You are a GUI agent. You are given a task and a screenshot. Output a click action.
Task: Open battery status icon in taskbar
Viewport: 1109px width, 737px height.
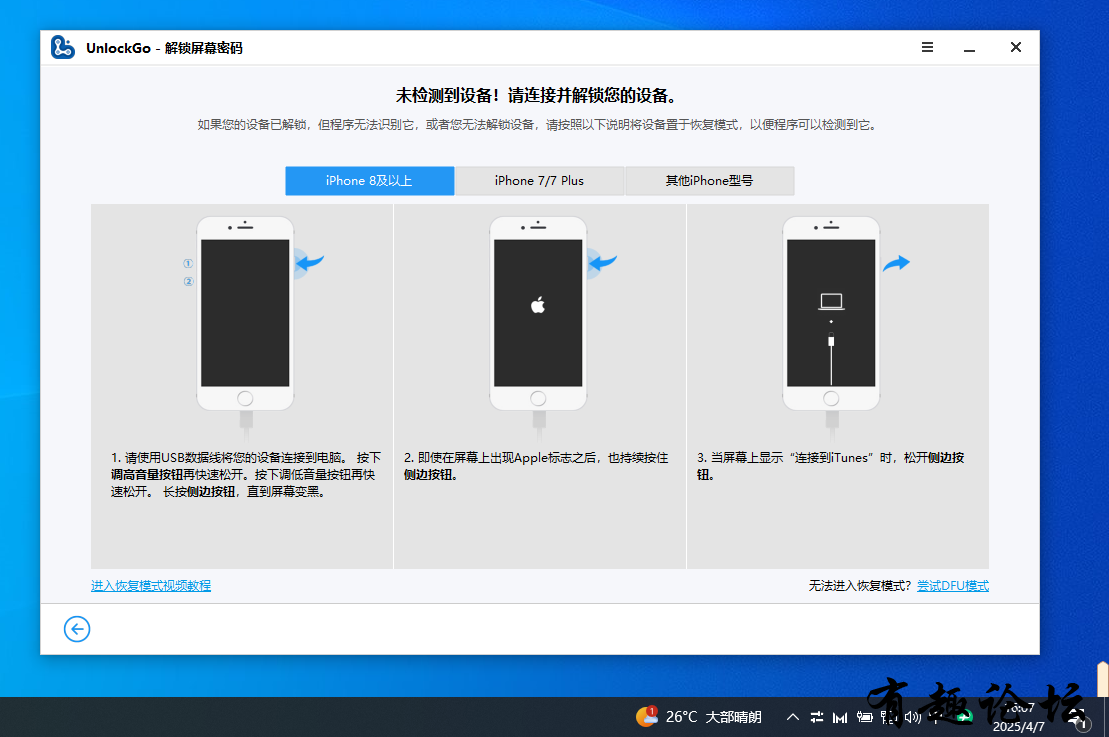[x=864, y=717]
